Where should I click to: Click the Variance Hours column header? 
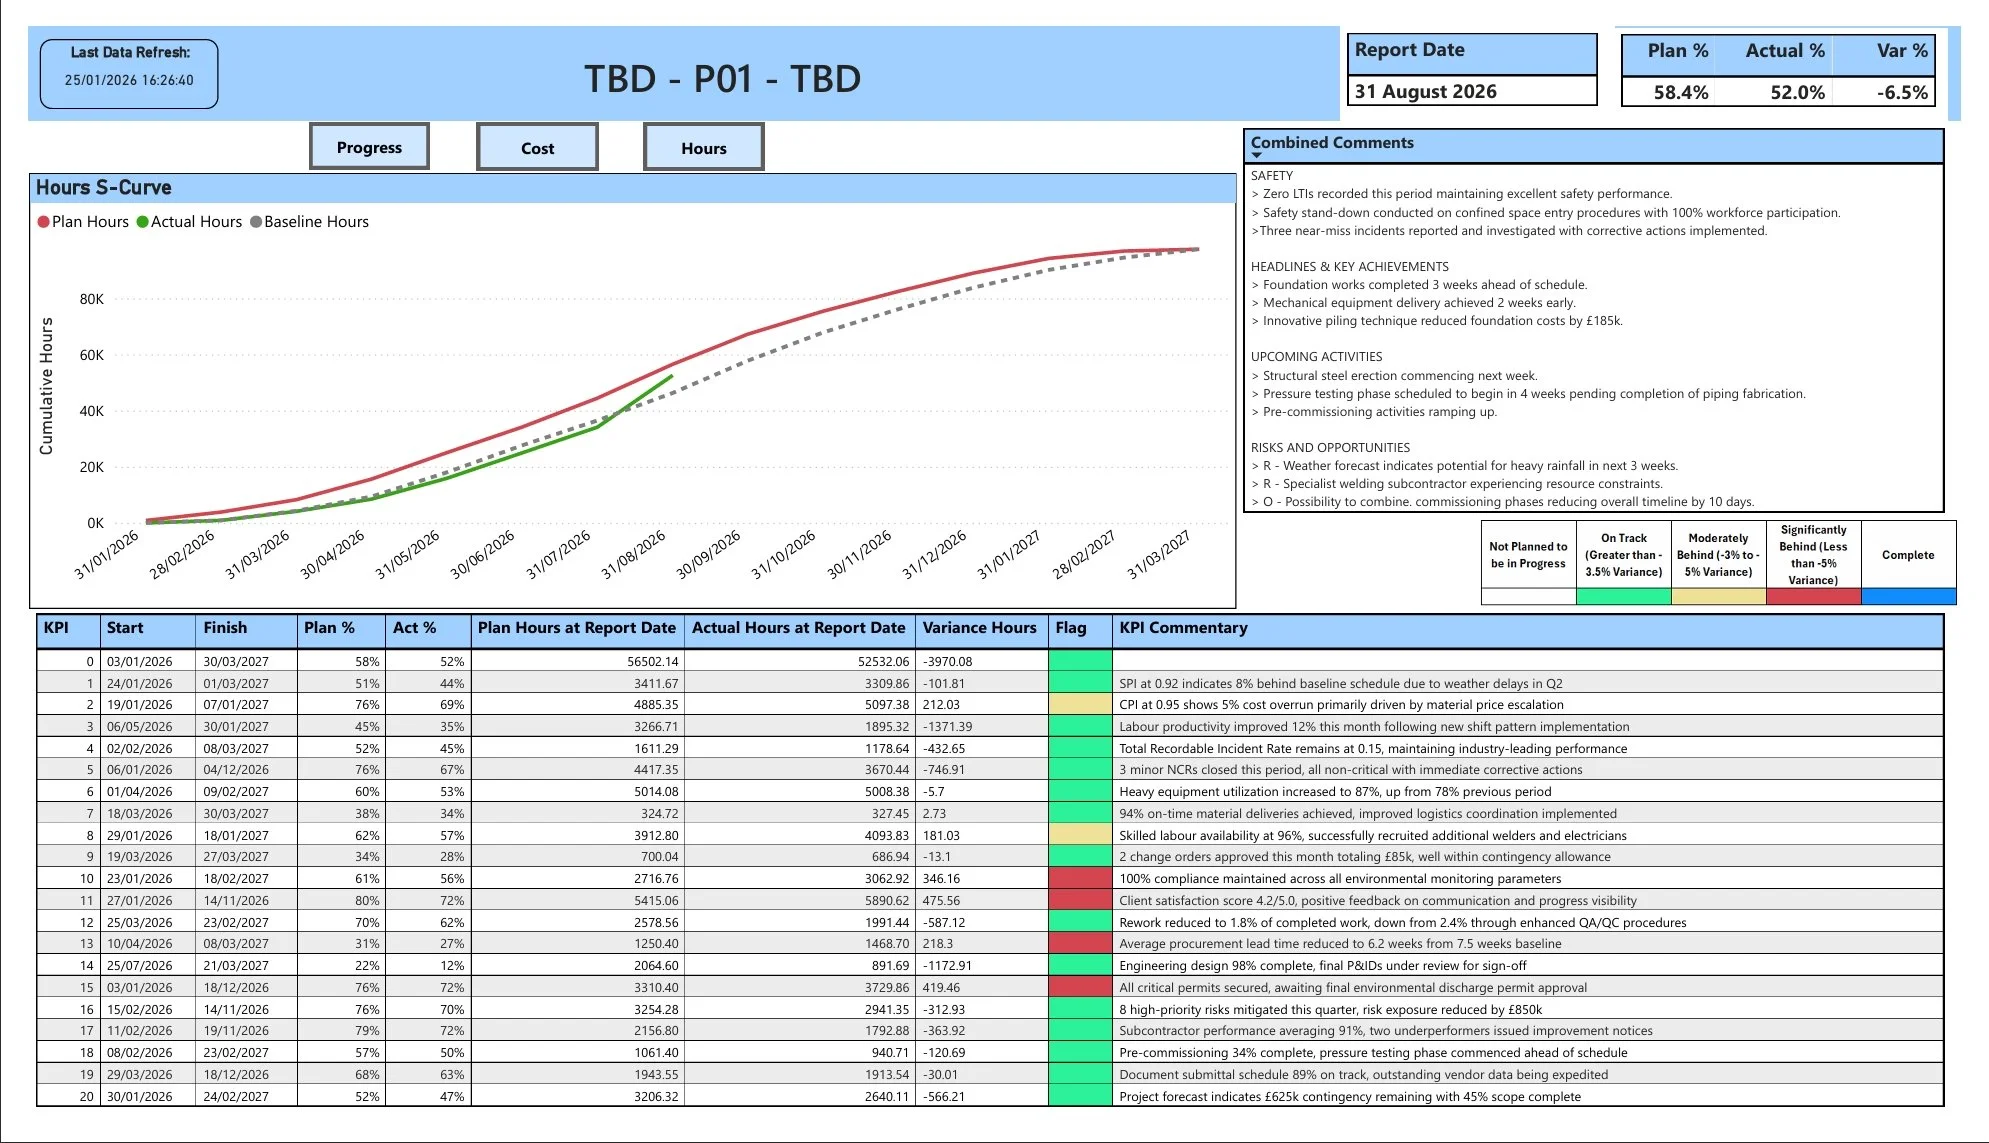point(979,628)
